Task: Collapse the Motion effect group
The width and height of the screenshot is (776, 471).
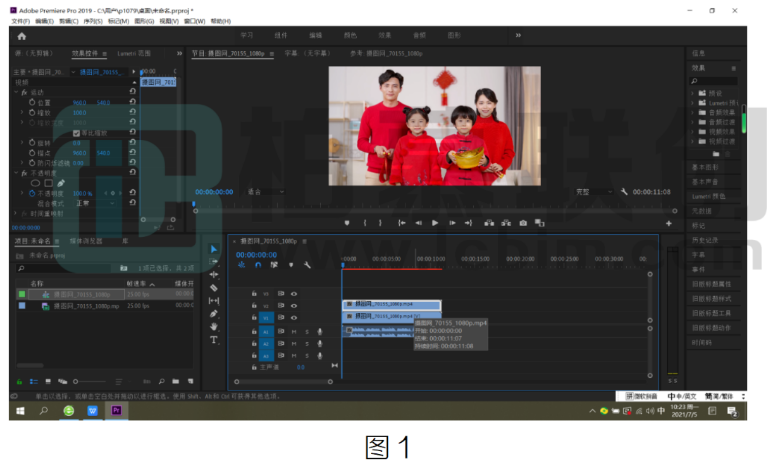Action: (x=16, y=92)
